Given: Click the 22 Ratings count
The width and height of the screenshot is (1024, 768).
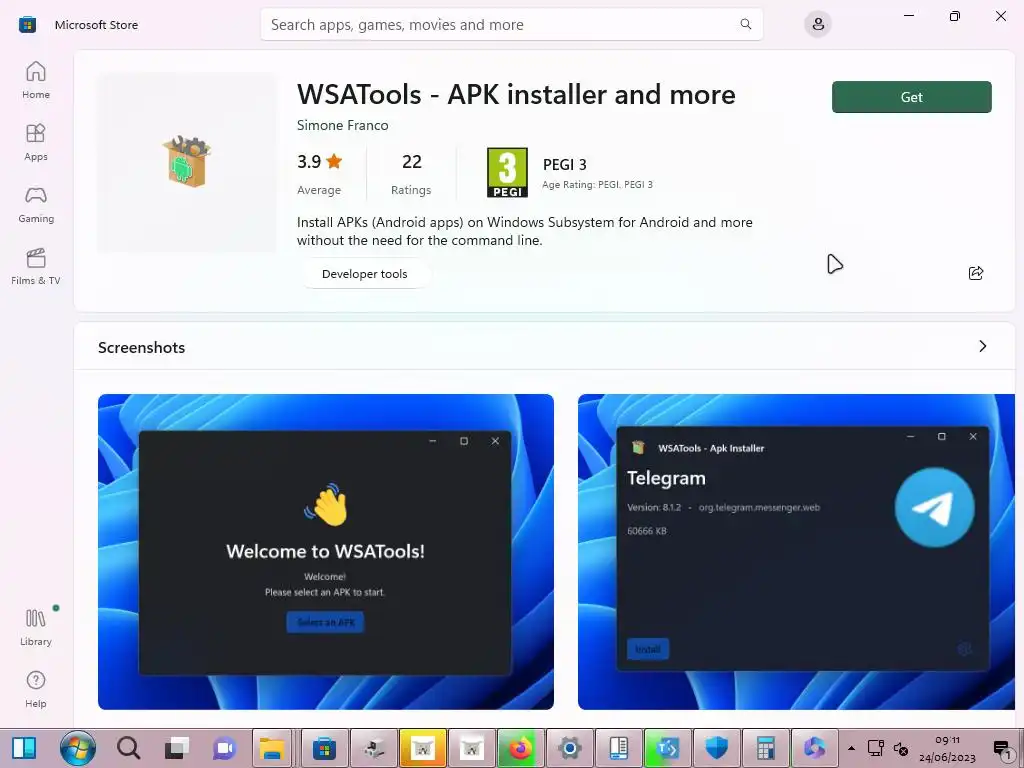Looking at the screenshot, I should [411, 174].
